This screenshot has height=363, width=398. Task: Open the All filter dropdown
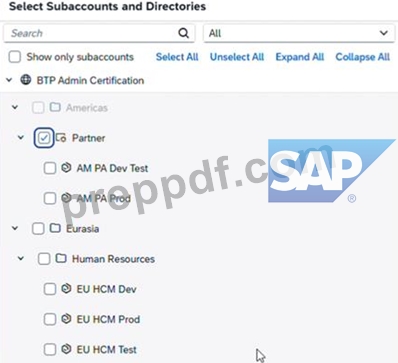[x=298, y=33]
